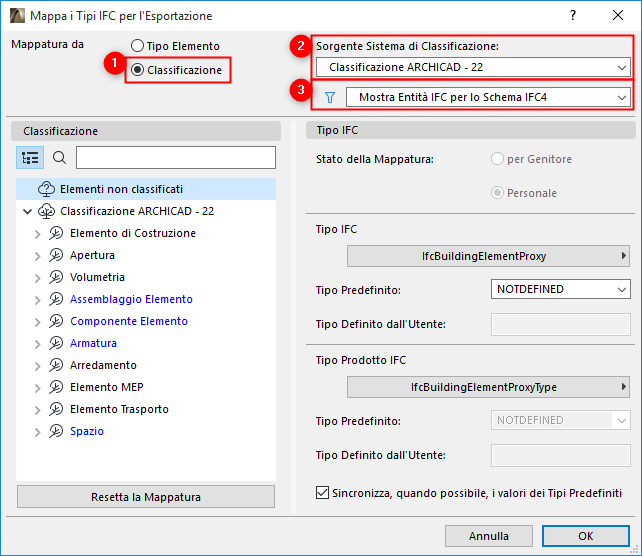Toggle the Sincronizza Tipi Predefiniti checkbox
The height and width of the screenshot is (556, 642).
322,492
